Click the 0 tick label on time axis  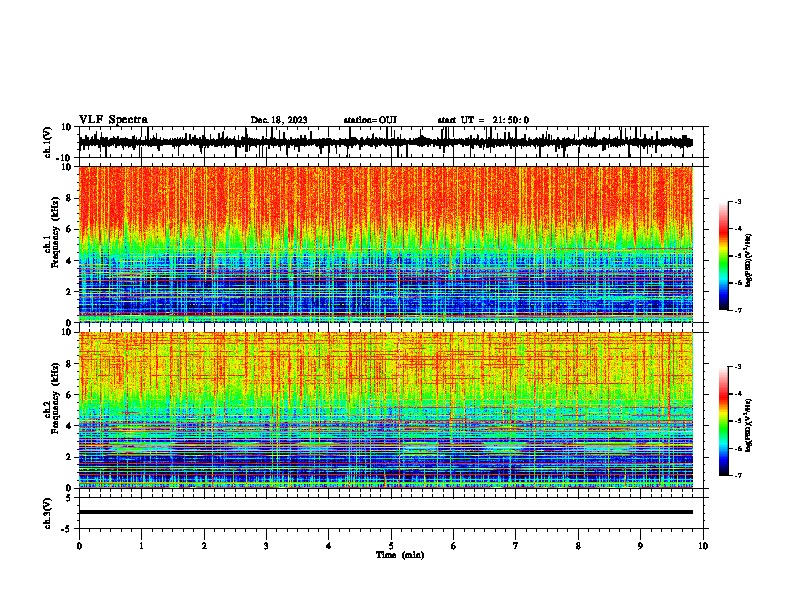point(79,546)
